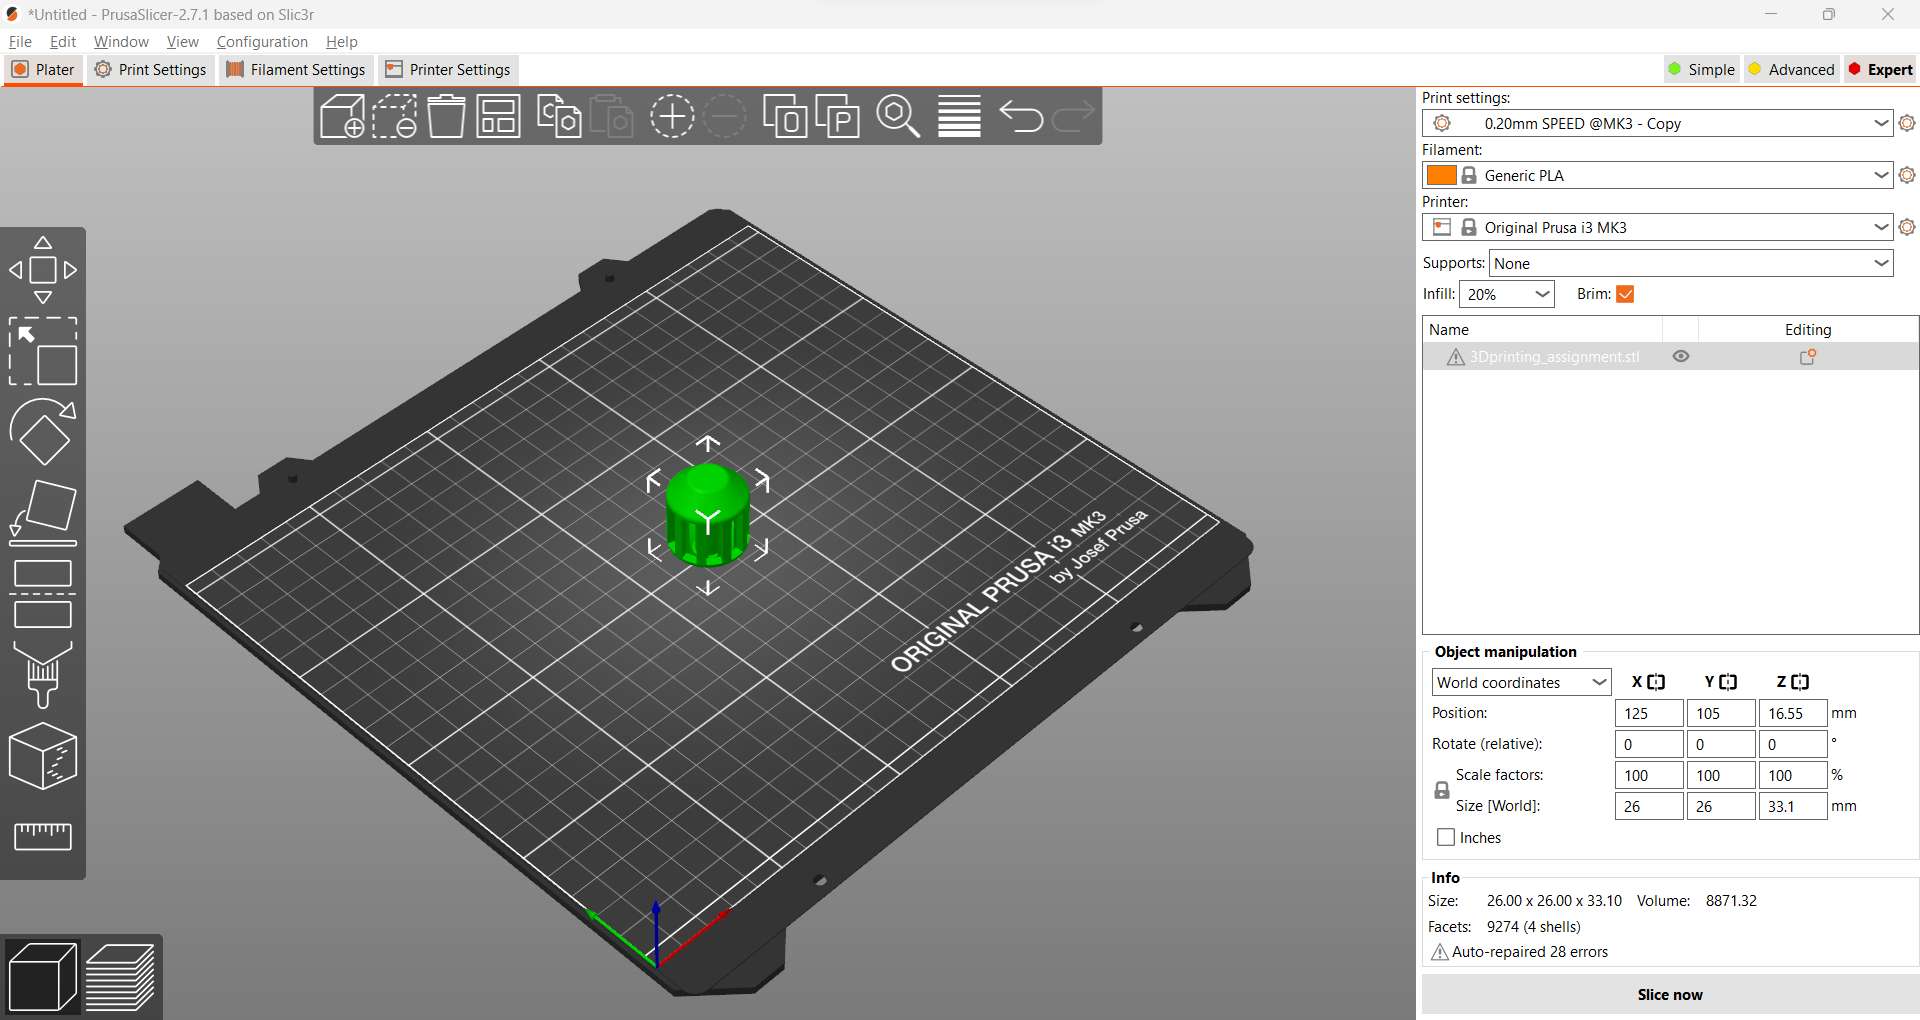Image resolution: width=1920 pixels, height=1020 pixels.
Task: Select the Place on face tool
Action: [x=43, y=513]
